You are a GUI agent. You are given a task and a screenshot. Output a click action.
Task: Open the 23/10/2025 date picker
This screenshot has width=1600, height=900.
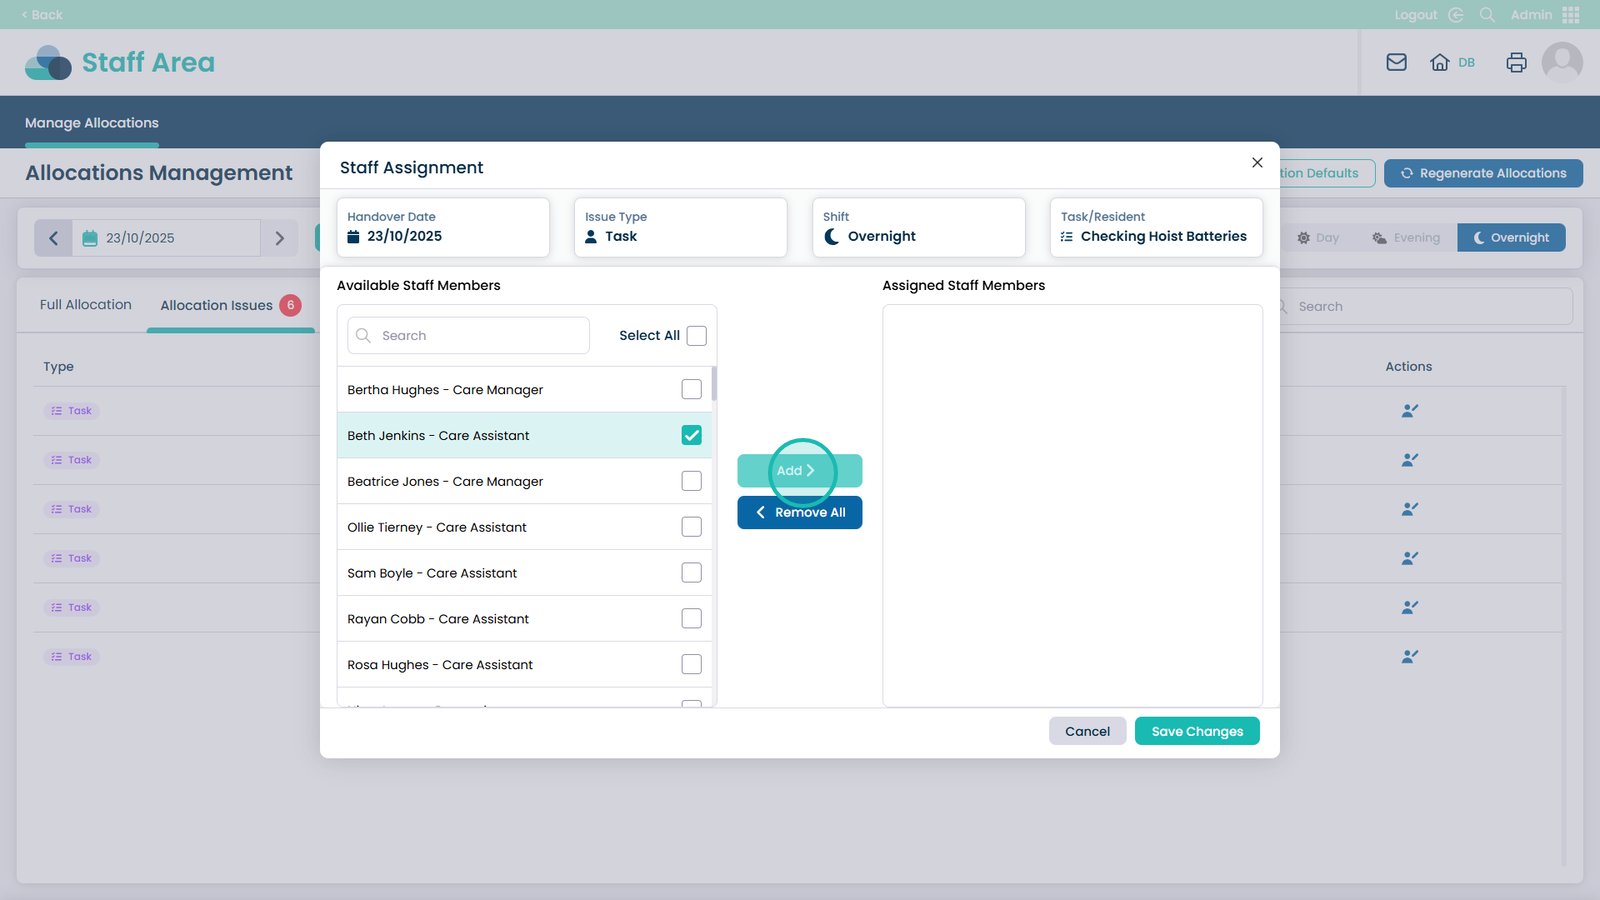click(166, 238)
